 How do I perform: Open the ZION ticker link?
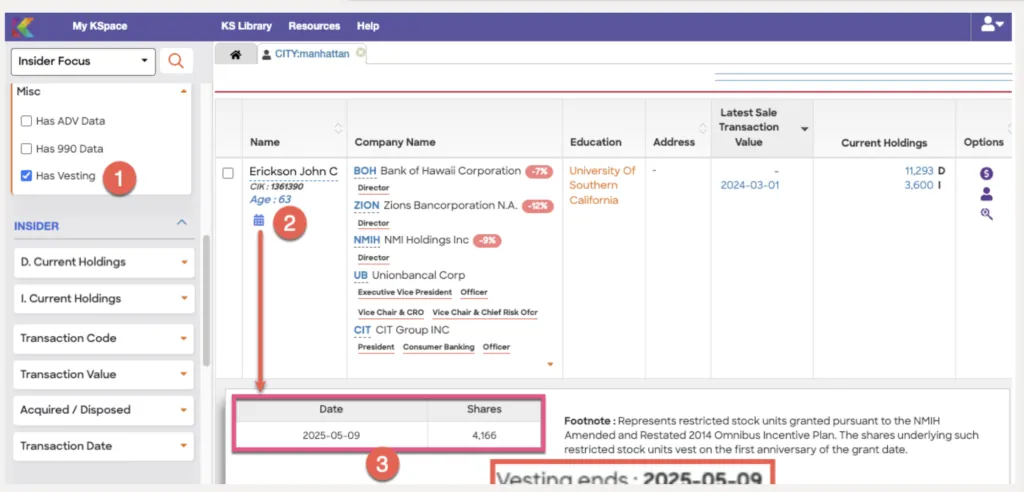point(366,206)
